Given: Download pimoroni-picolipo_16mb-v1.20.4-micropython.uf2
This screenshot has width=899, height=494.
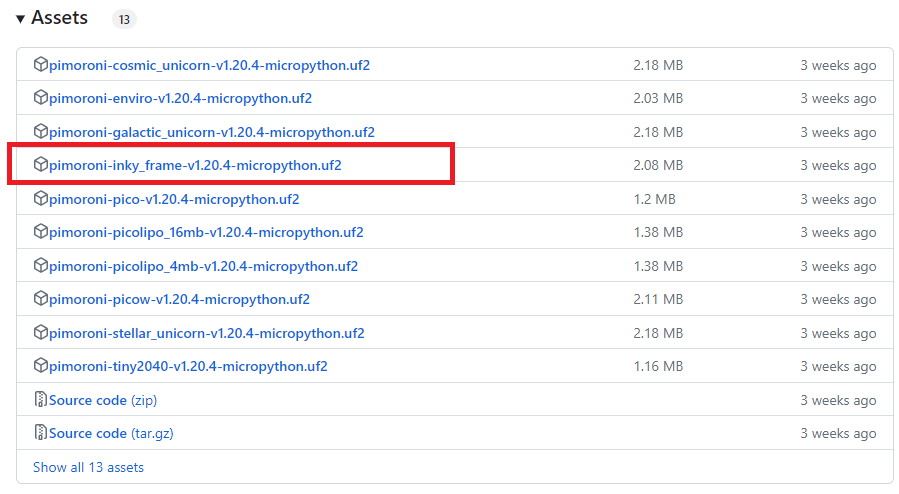Looking at the screenshot, I should pyautogui.click(x=206, y=233).
